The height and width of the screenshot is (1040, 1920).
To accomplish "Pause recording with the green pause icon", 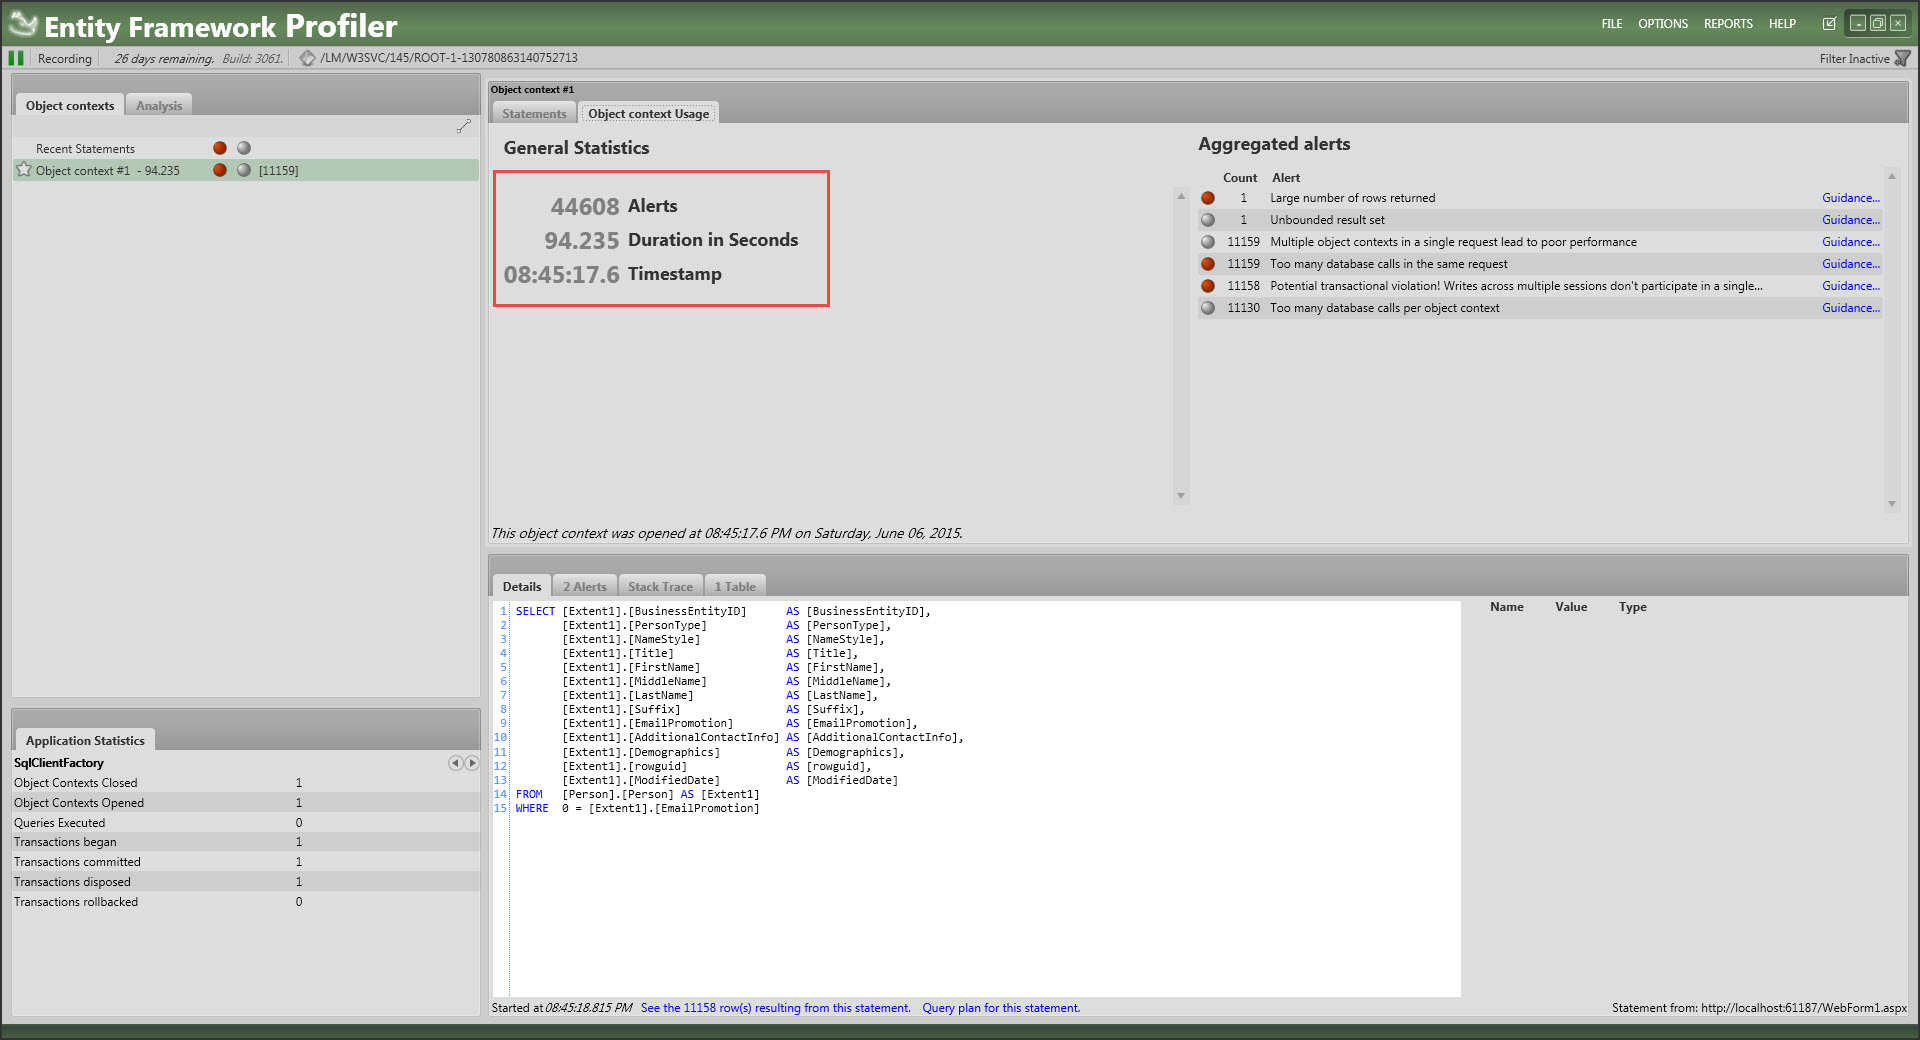I will click(x=16, y=58).
